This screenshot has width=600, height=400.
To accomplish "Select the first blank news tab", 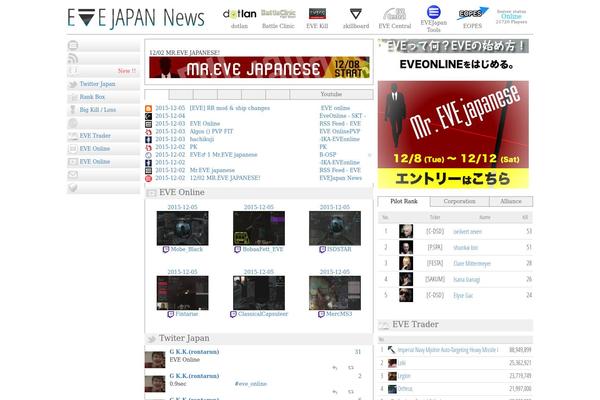I will pos(157,94).
